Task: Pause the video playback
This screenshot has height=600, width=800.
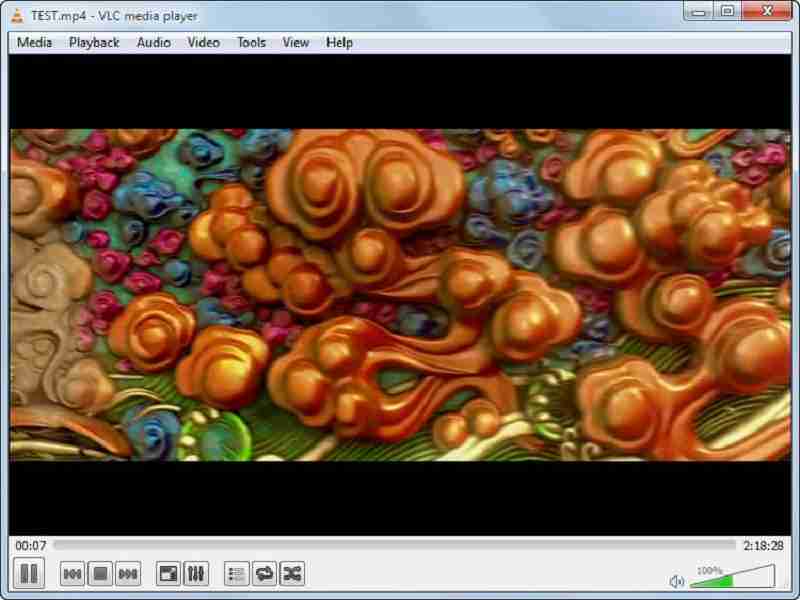Action: pyautogui.click(x=30, y=574)
